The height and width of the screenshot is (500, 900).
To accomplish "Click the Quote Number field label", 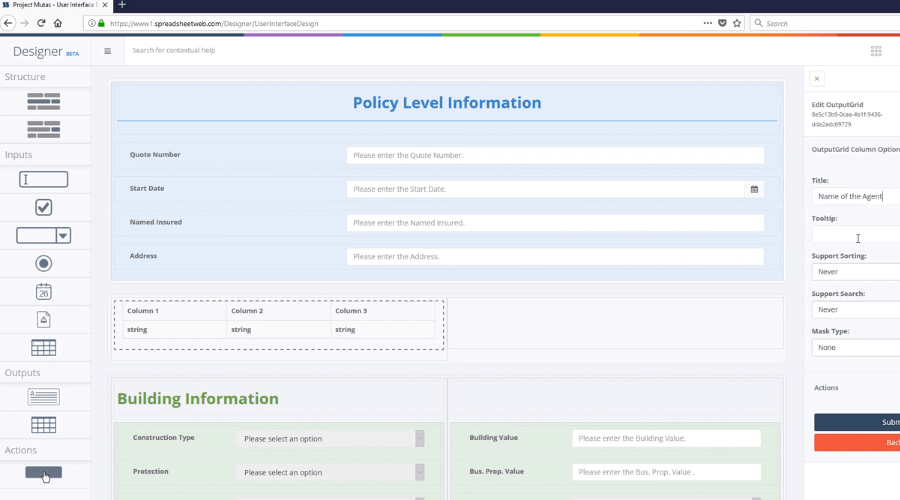I will tap(155, 154).
